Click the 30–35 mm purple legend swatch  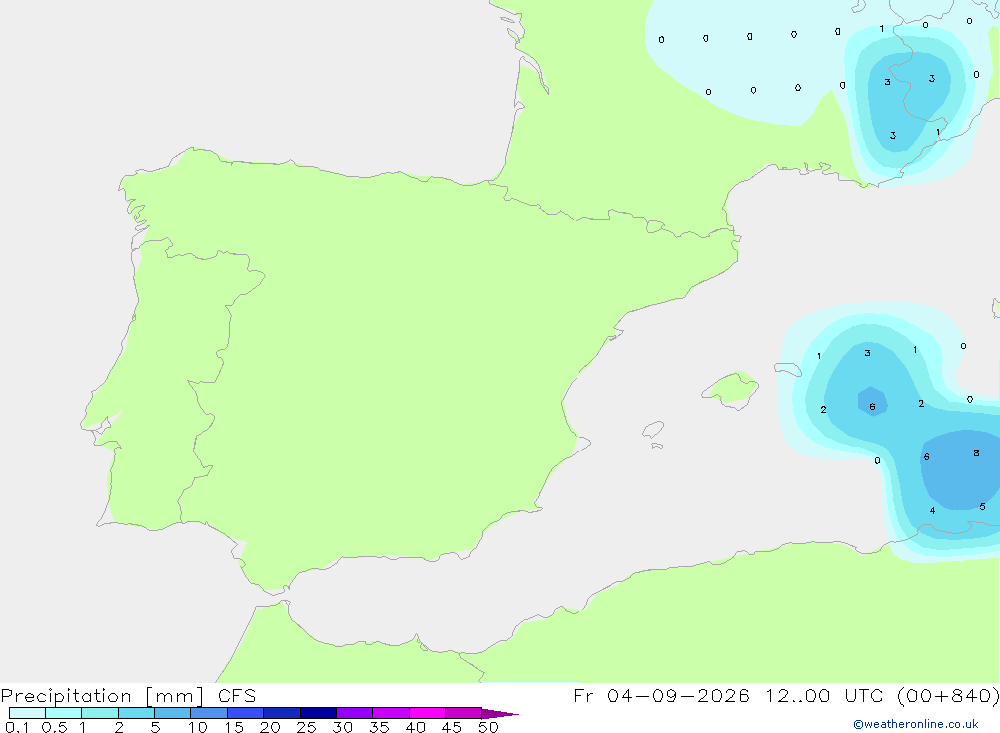tap(355, 713)
